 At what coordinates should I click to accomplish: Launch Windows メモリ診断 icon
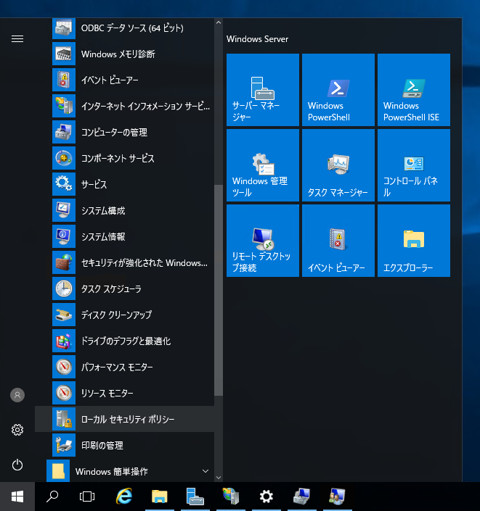64,54
